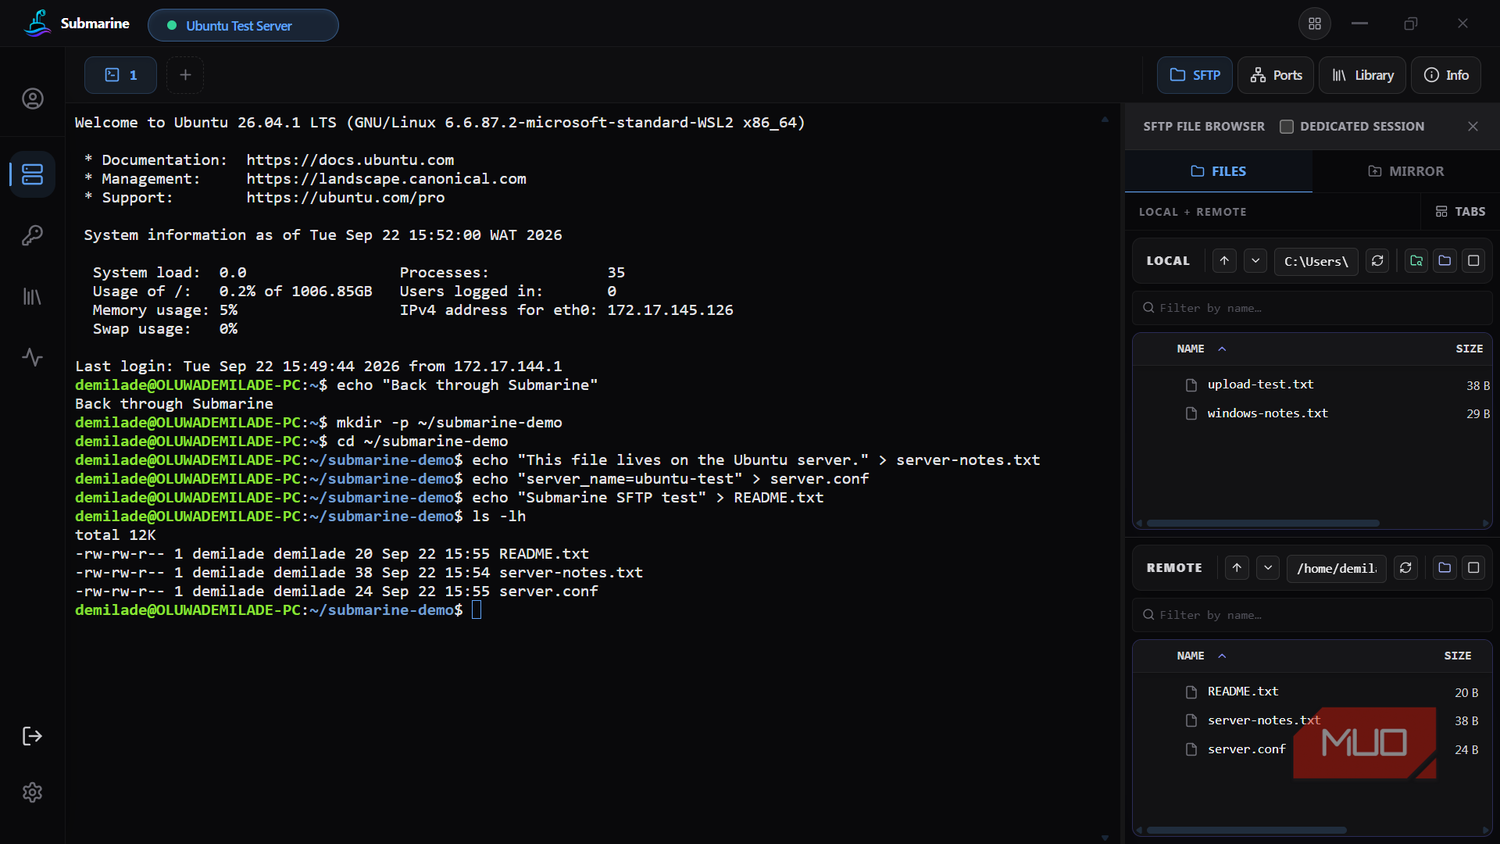Screen dimensions: 1500x844
Task: Click REMOTE filter by name field
Action: (x=1312, y=615)
